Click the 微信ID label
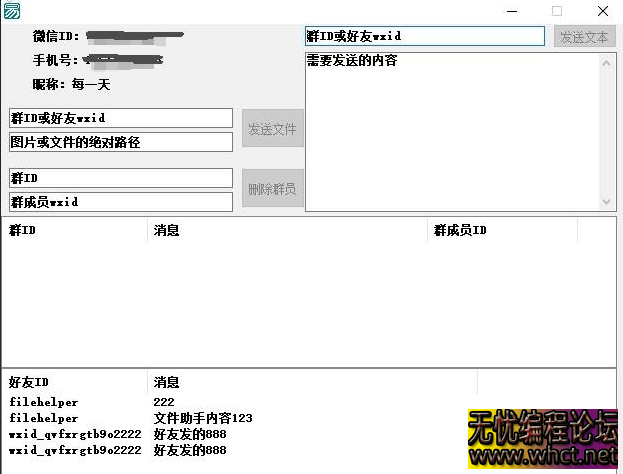The image size is (623, 474). click(x=56, y=36)
